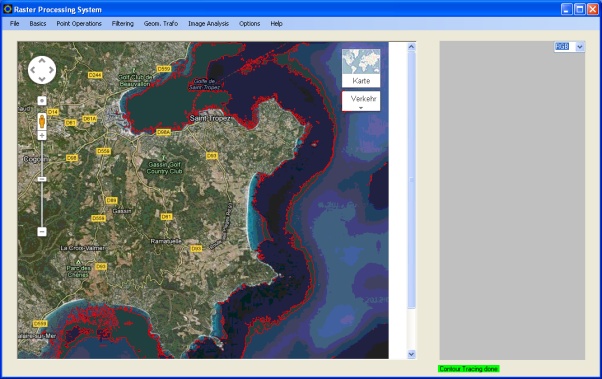The image size is (602, 379).
Task: Click the scrollbar up arrow beside map
Action: [411, 46]
